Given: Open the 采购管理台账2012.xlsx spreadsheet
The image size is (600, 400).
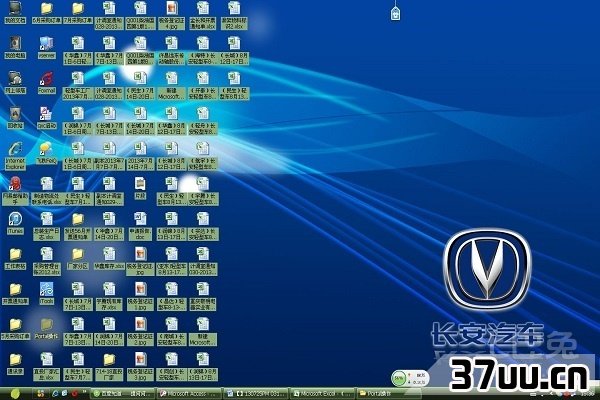Looking at the screenshot, I should tap(47, 261).
